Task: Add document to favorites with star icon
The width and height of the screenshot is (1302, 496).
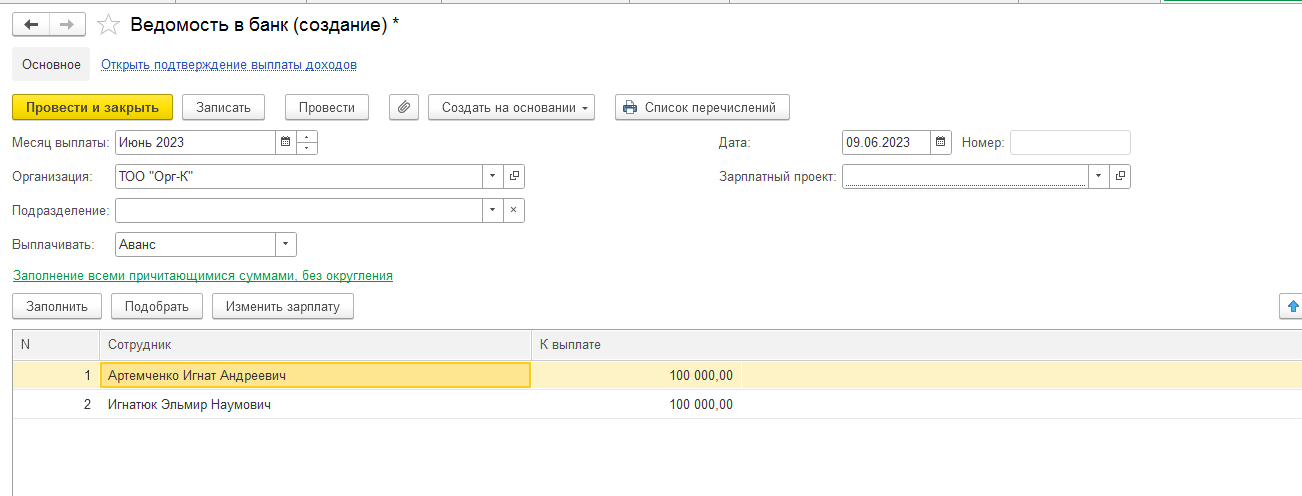Action: coord(110,25)
